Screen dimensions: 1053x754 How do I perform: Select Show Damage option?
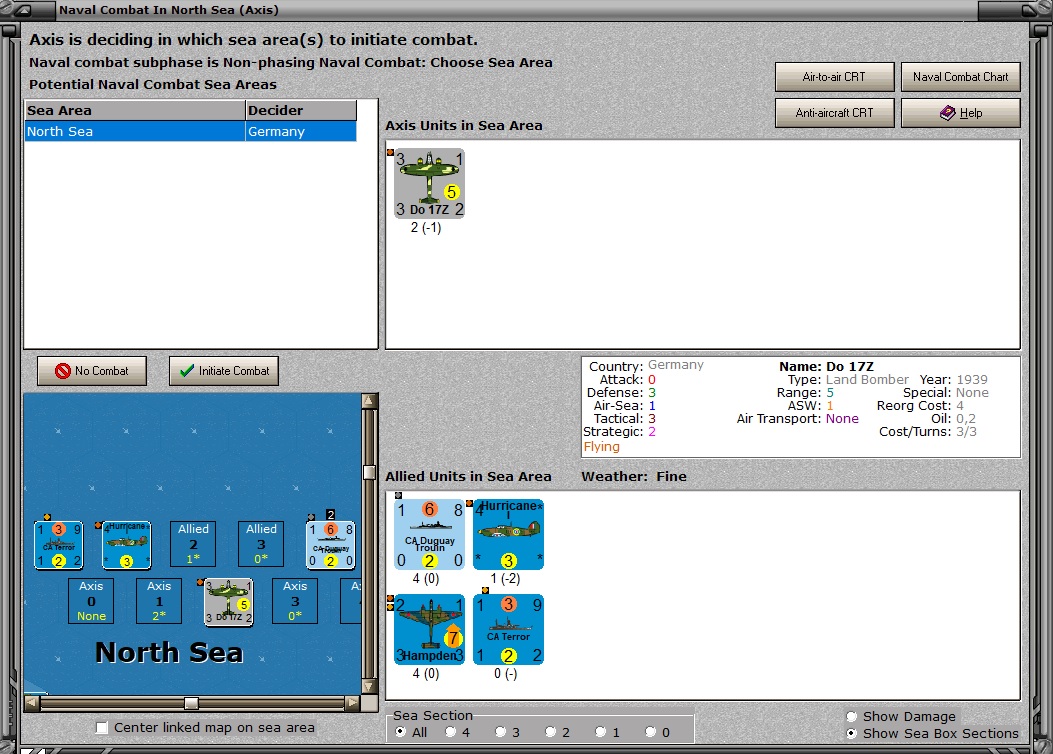[x=852, y=716]
